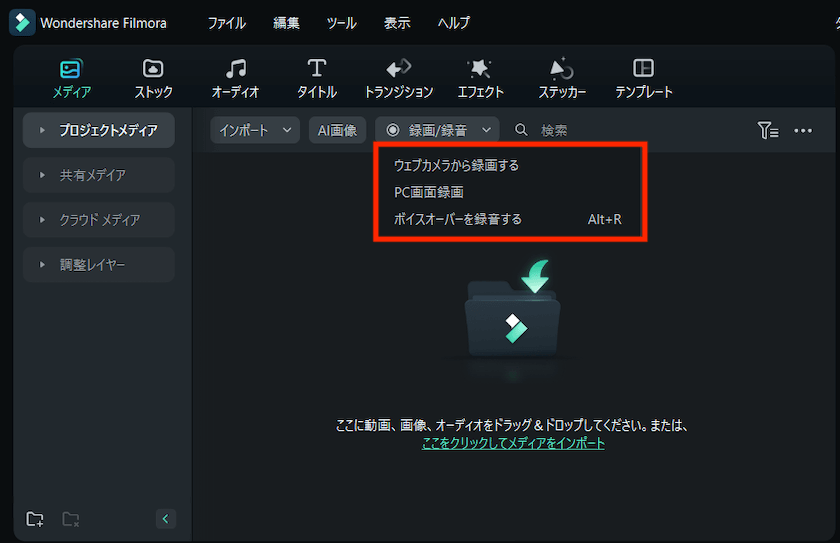Image resolution: width=840 pixels, height=543 pixels.
Task: Open the ファイル menu
Action: click(227, 23)
